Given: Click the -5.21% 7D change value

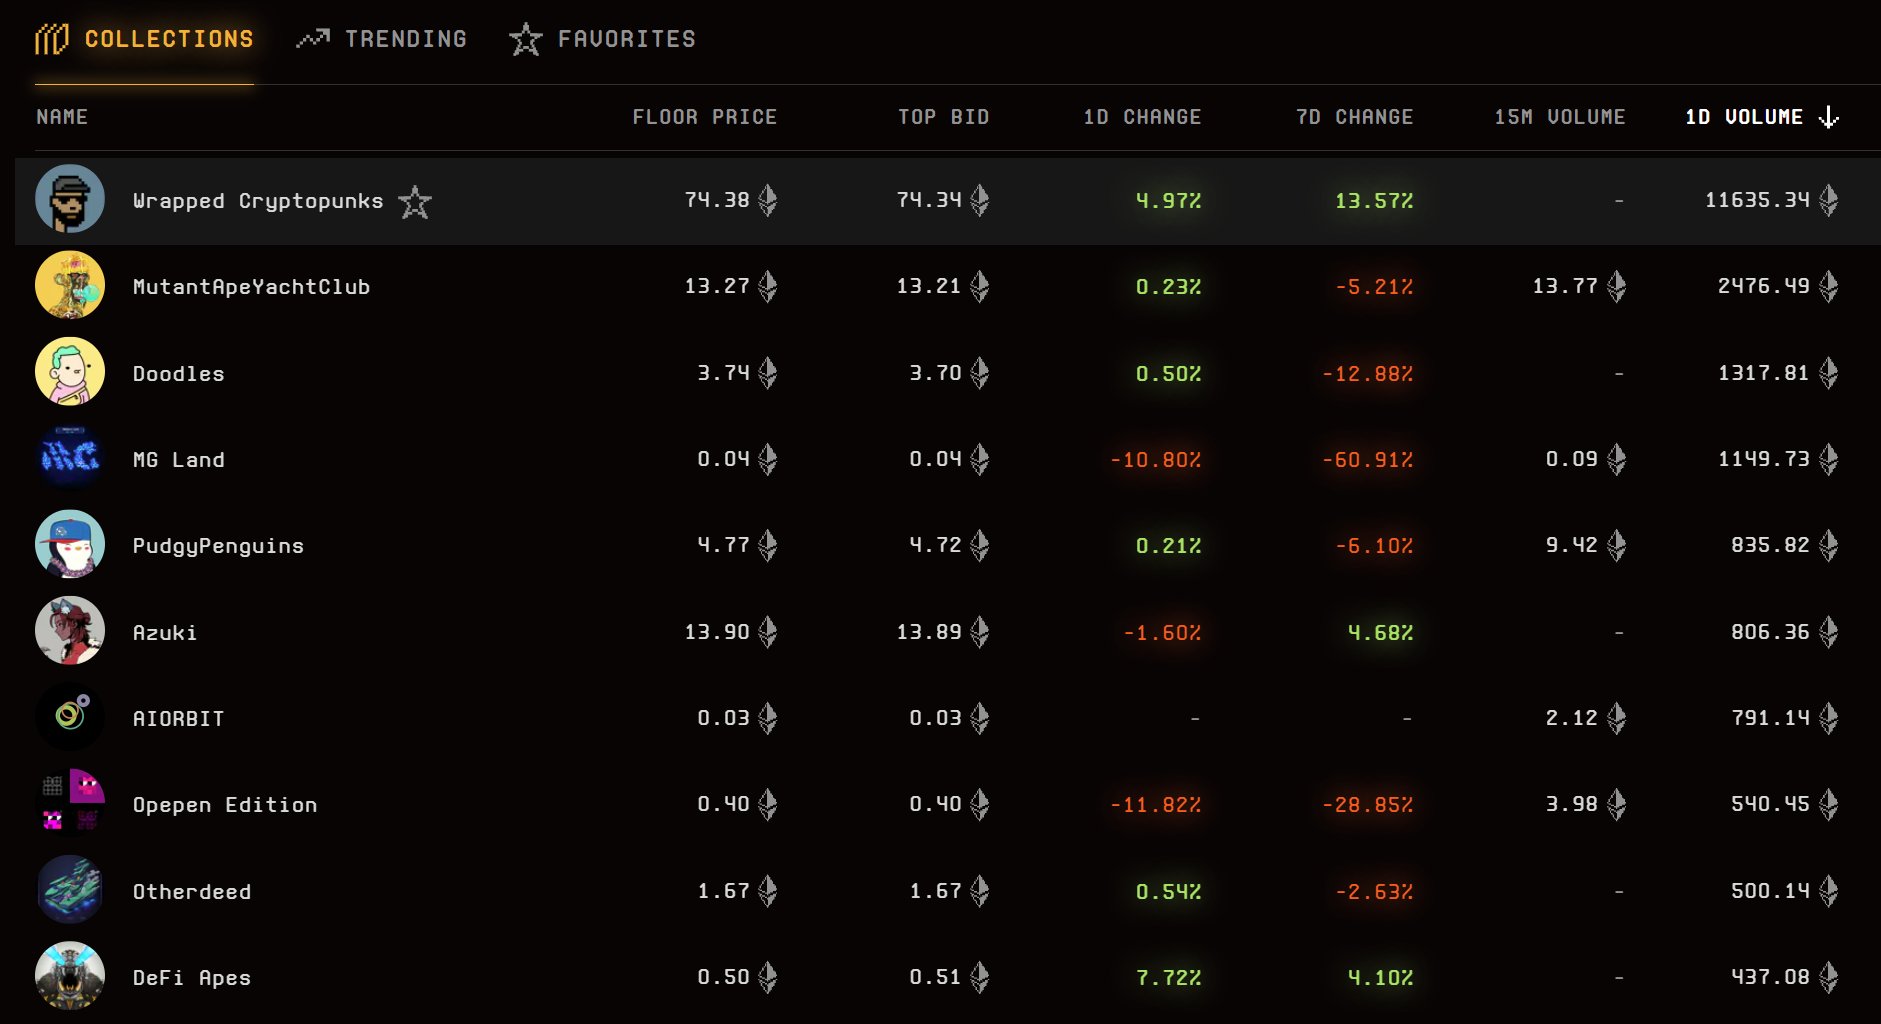Looking at the screenshot, I should (1374, 287).
